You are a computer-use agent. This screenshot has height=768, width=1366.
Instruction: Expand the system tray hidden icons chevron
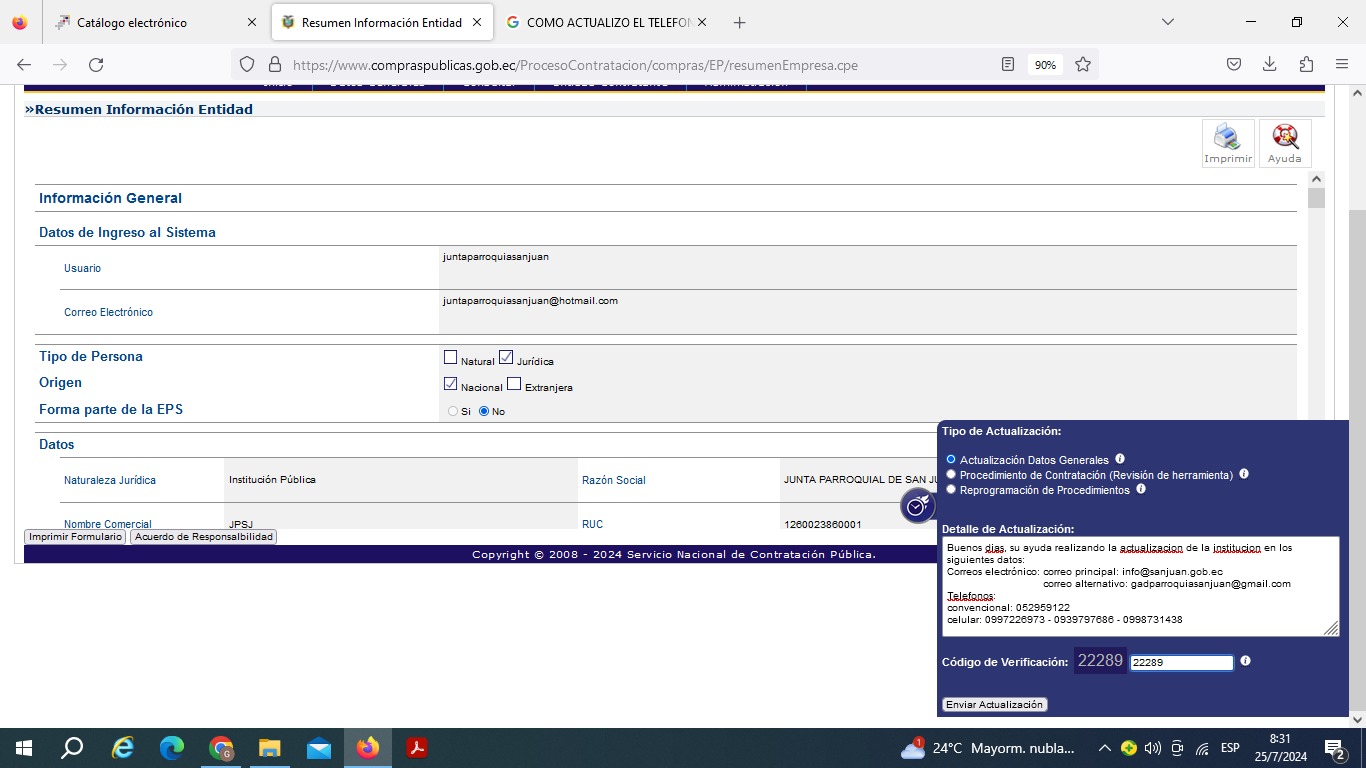tap(1104, 748)
